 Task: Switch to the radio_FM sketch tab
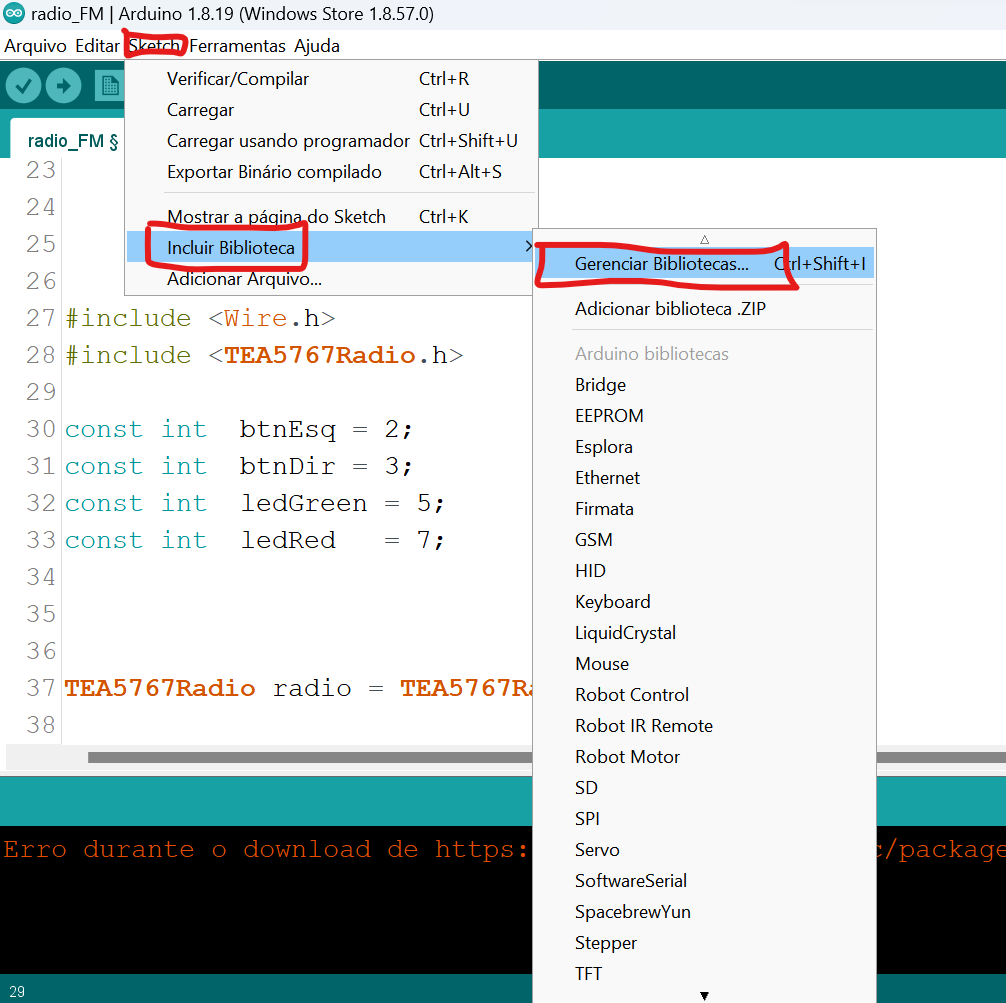(67, 139)
